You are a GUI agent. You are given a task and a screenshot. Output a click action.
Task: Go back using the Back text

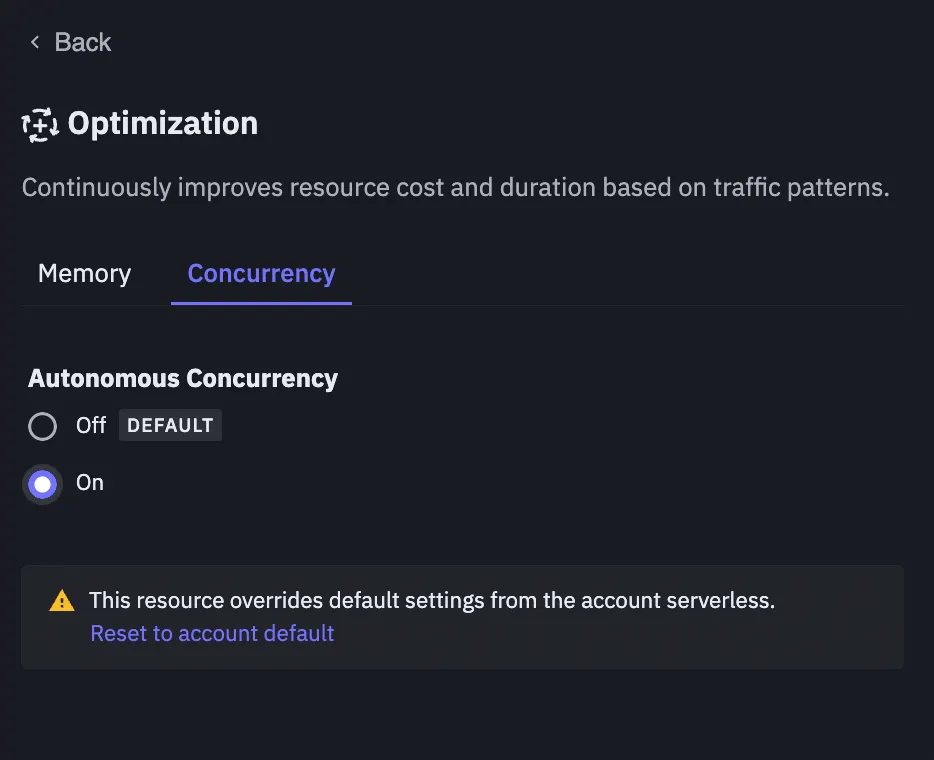(x=83, y=42)
